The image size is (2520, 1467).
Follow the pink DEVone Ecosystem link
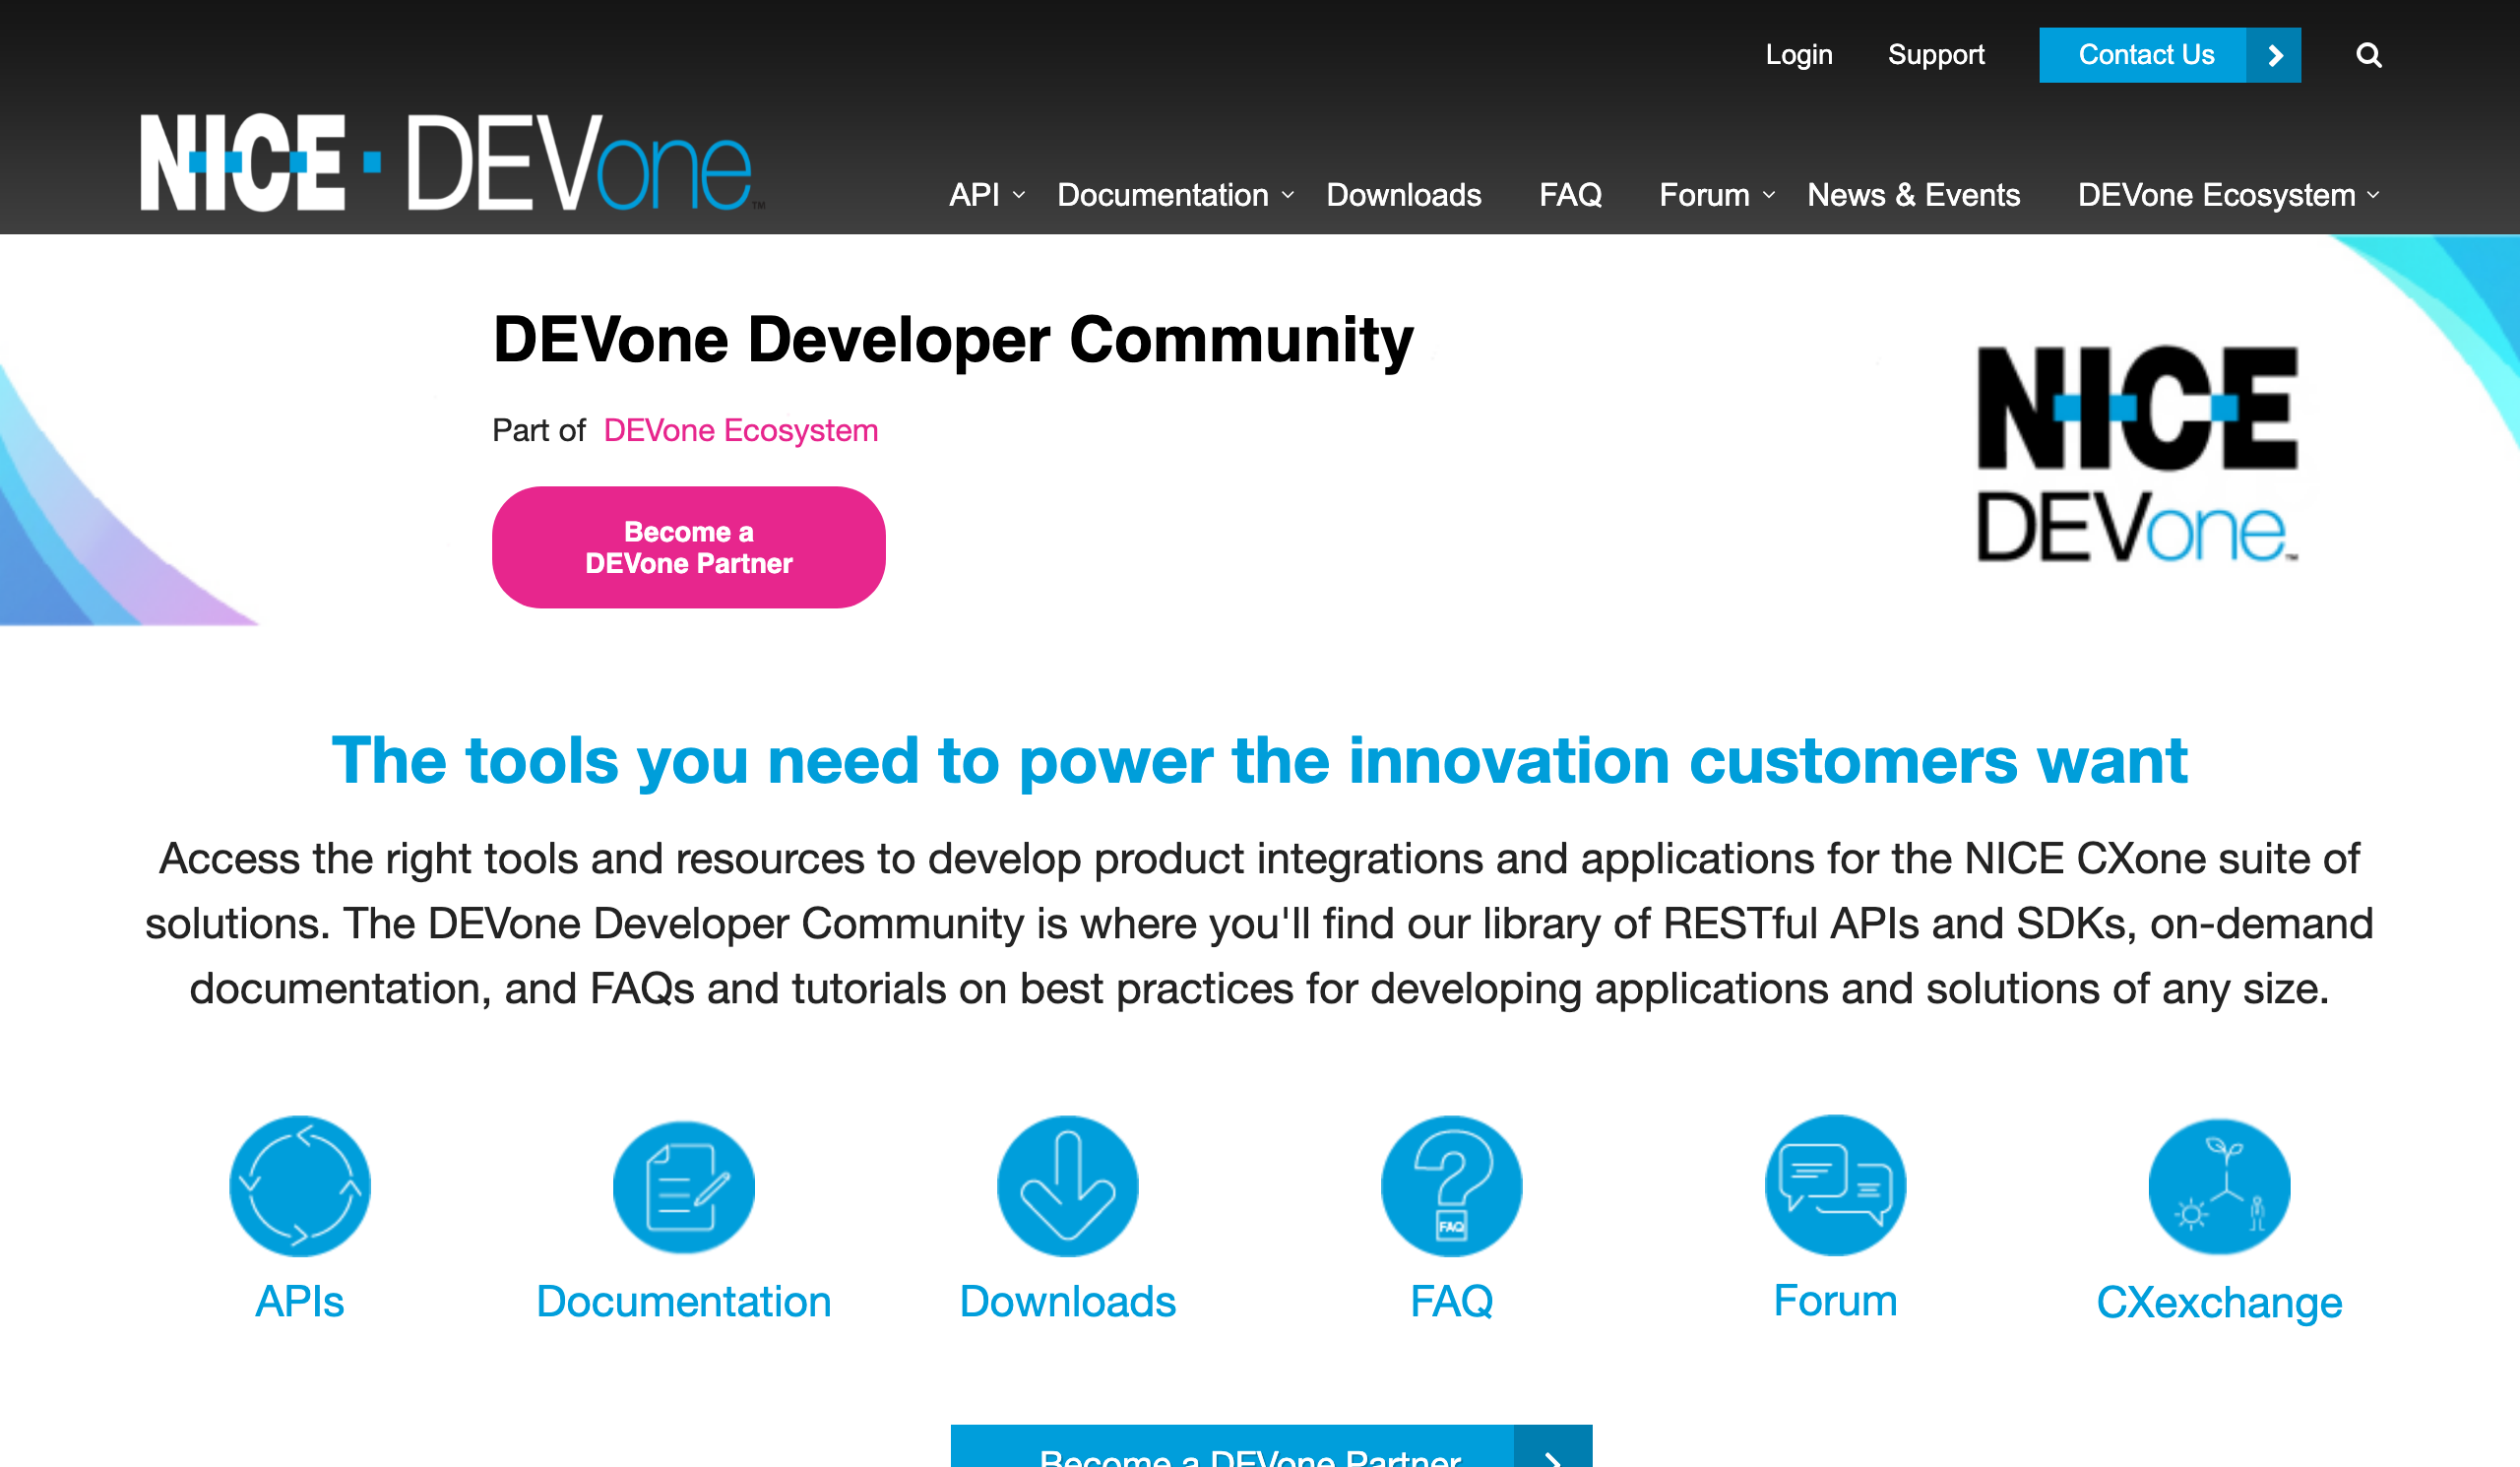pos(741,430)
